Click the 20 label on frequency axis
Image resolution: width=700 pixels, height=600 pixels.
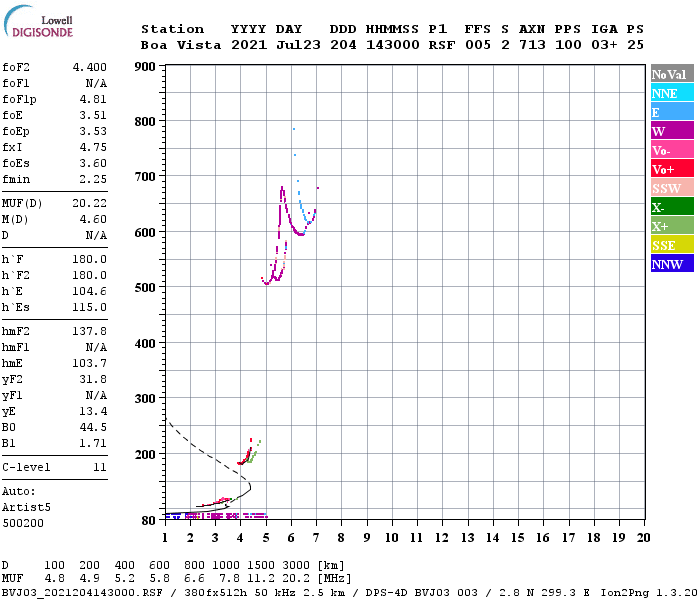643,538
